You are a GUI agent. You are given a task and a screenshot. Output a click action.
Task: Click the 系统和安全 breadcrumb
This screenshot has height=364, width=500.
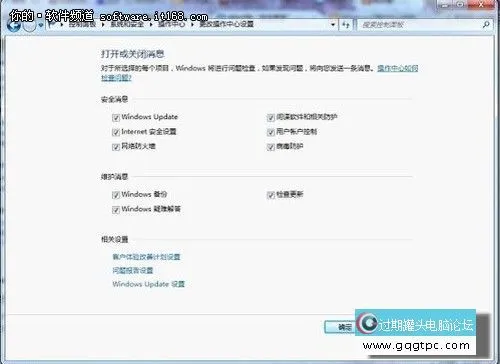coord(127,24)
